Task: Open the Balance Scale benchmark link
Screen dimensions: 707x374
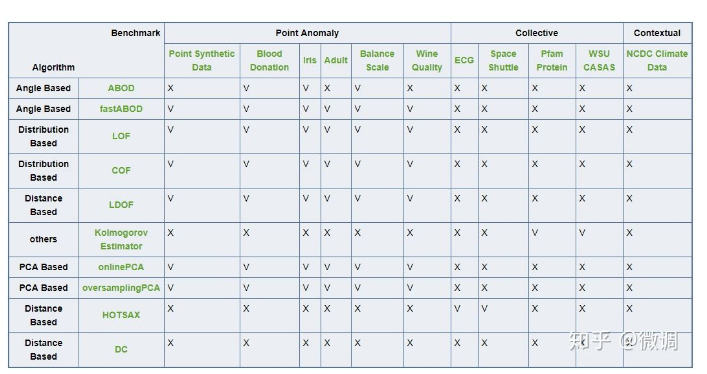Action: [x=377, y=60]
